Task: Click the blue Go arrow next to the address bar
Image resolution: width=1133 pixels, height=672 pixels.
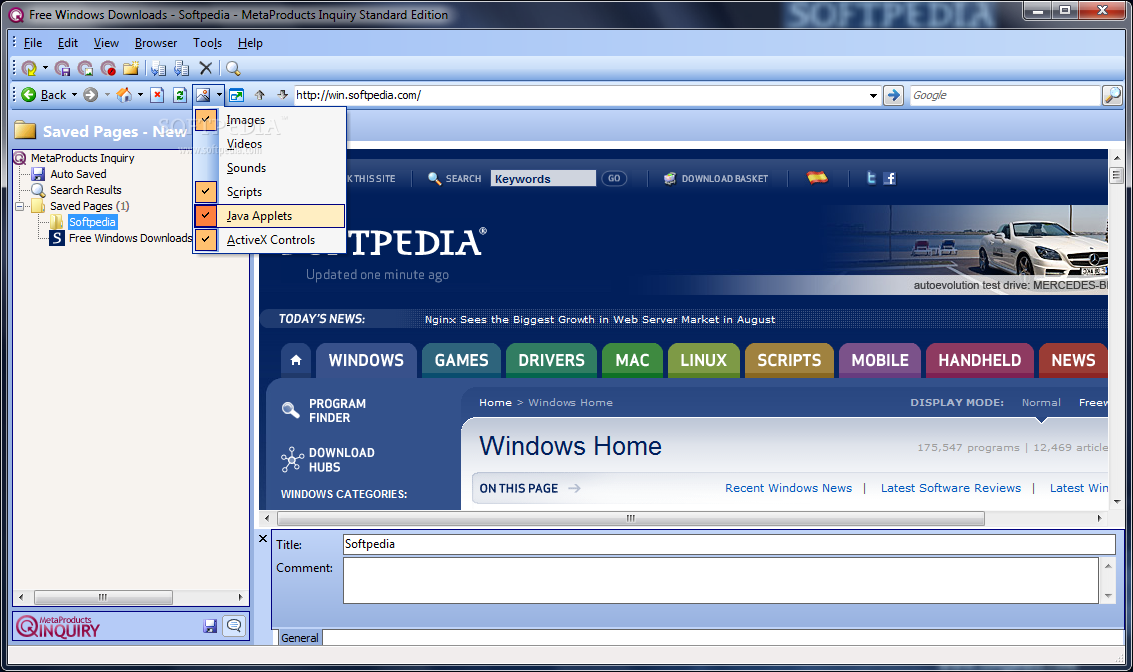Action: point(893,95)
